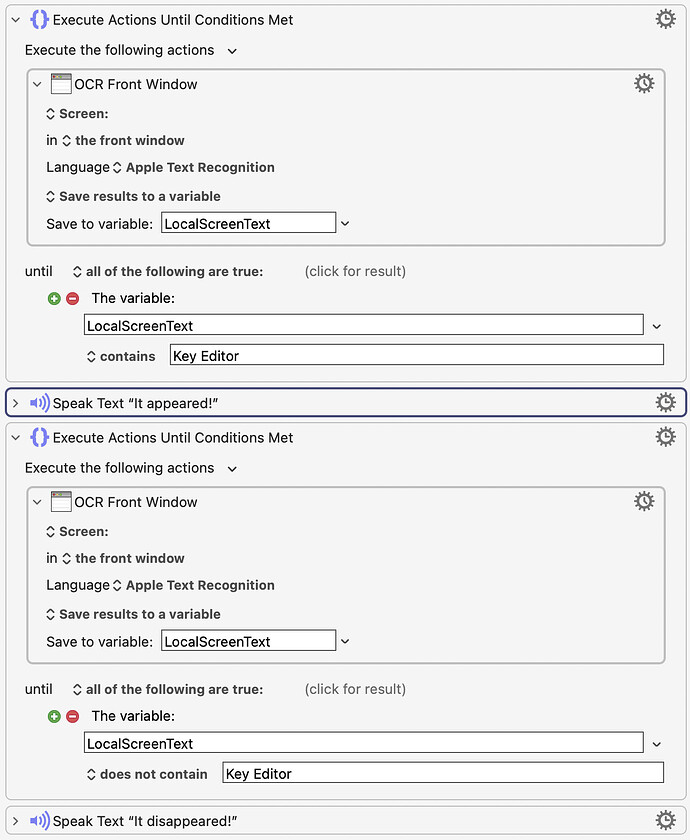Change "does not contain" comparison popup
690x840 pixels.
(x=147, y=774)
